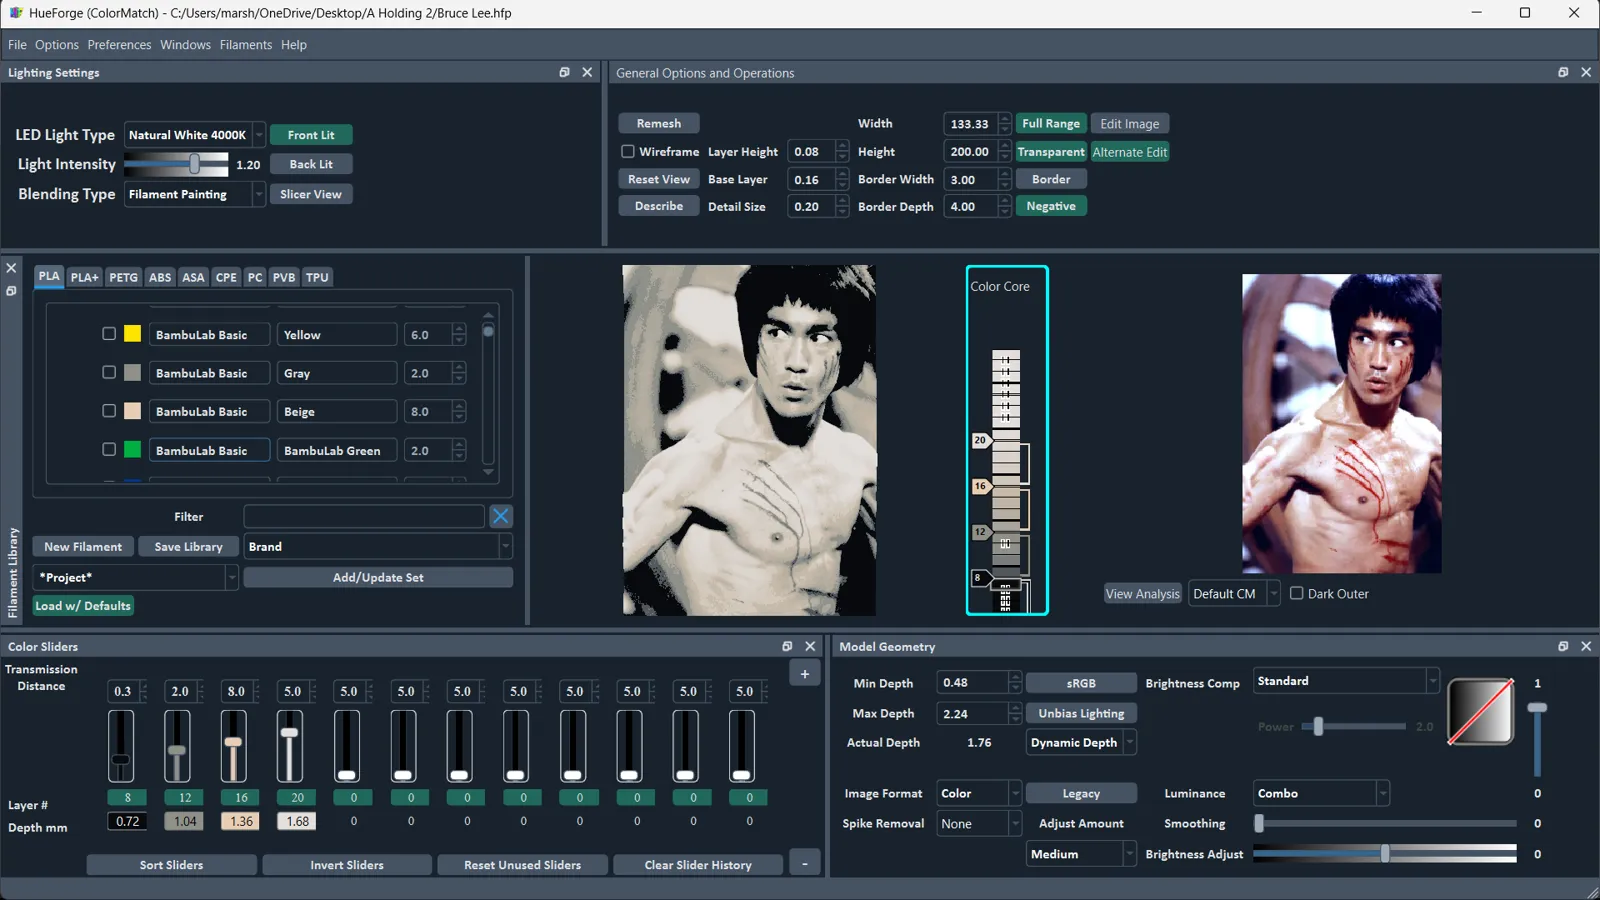Close the Lighting Settings panel

point(587,72)
